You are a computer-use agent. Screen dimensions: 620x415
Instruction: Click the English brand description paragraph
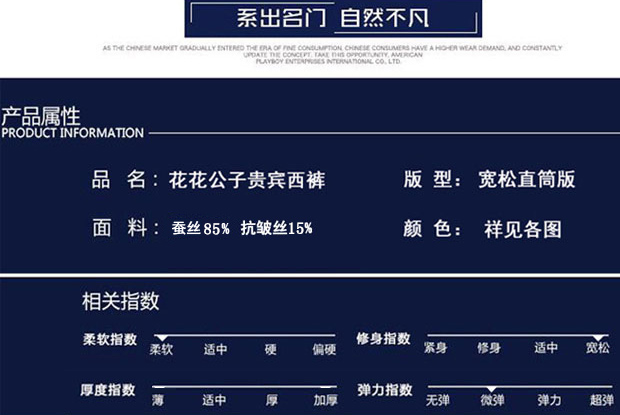pyautogui.click(x=332, y=55)
